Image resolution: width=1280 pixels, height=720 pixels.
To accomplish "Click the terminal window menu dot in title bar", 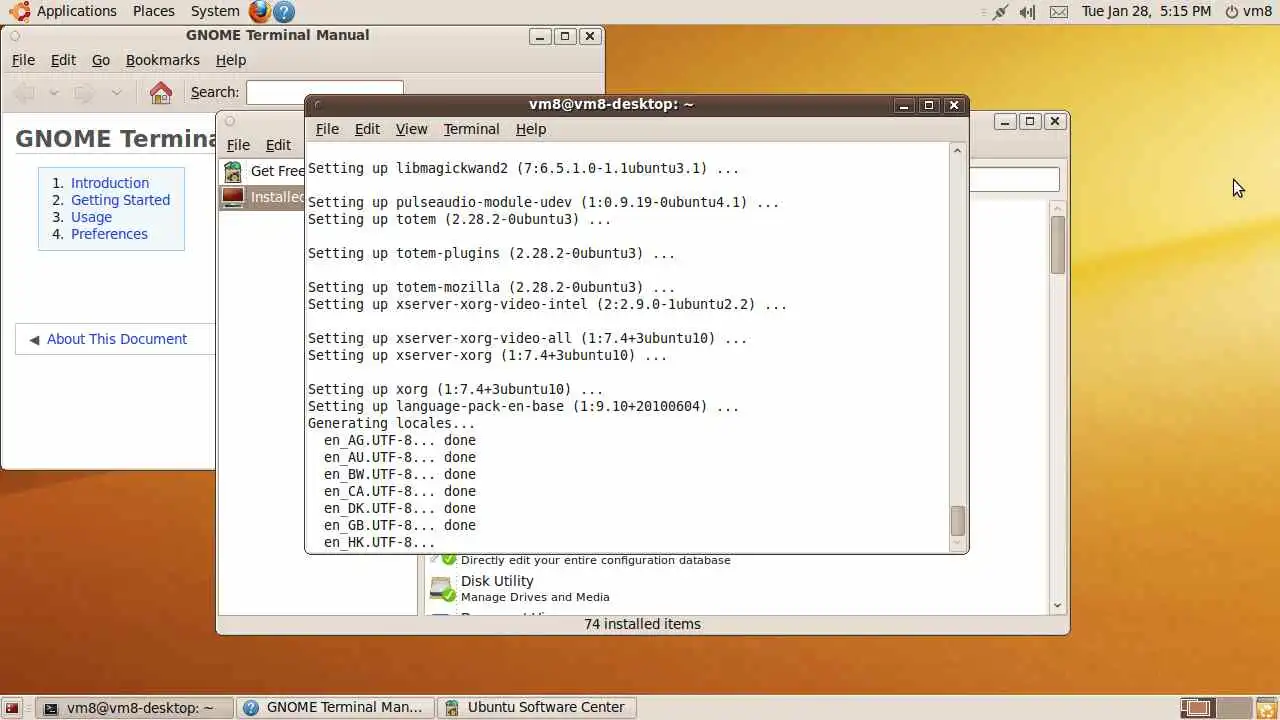I will click(x=318, y=104).
